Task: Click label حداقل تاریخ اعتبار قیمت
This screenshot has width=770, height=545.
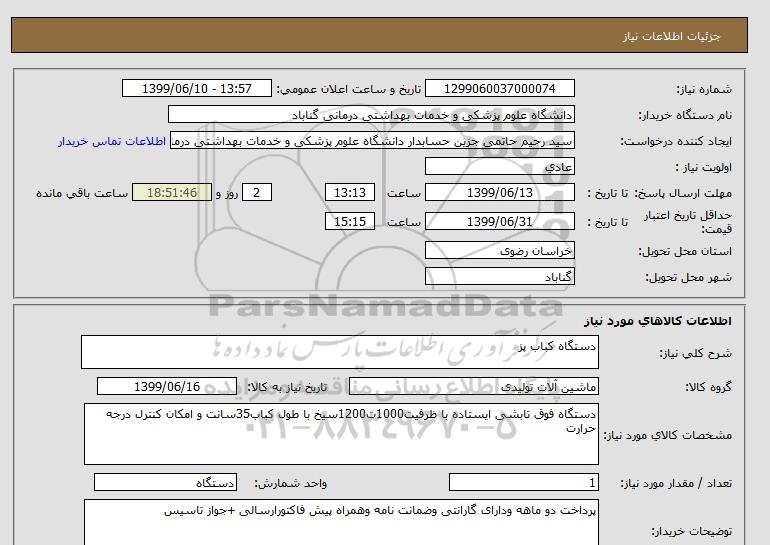Action: click(x=688, y=222)
